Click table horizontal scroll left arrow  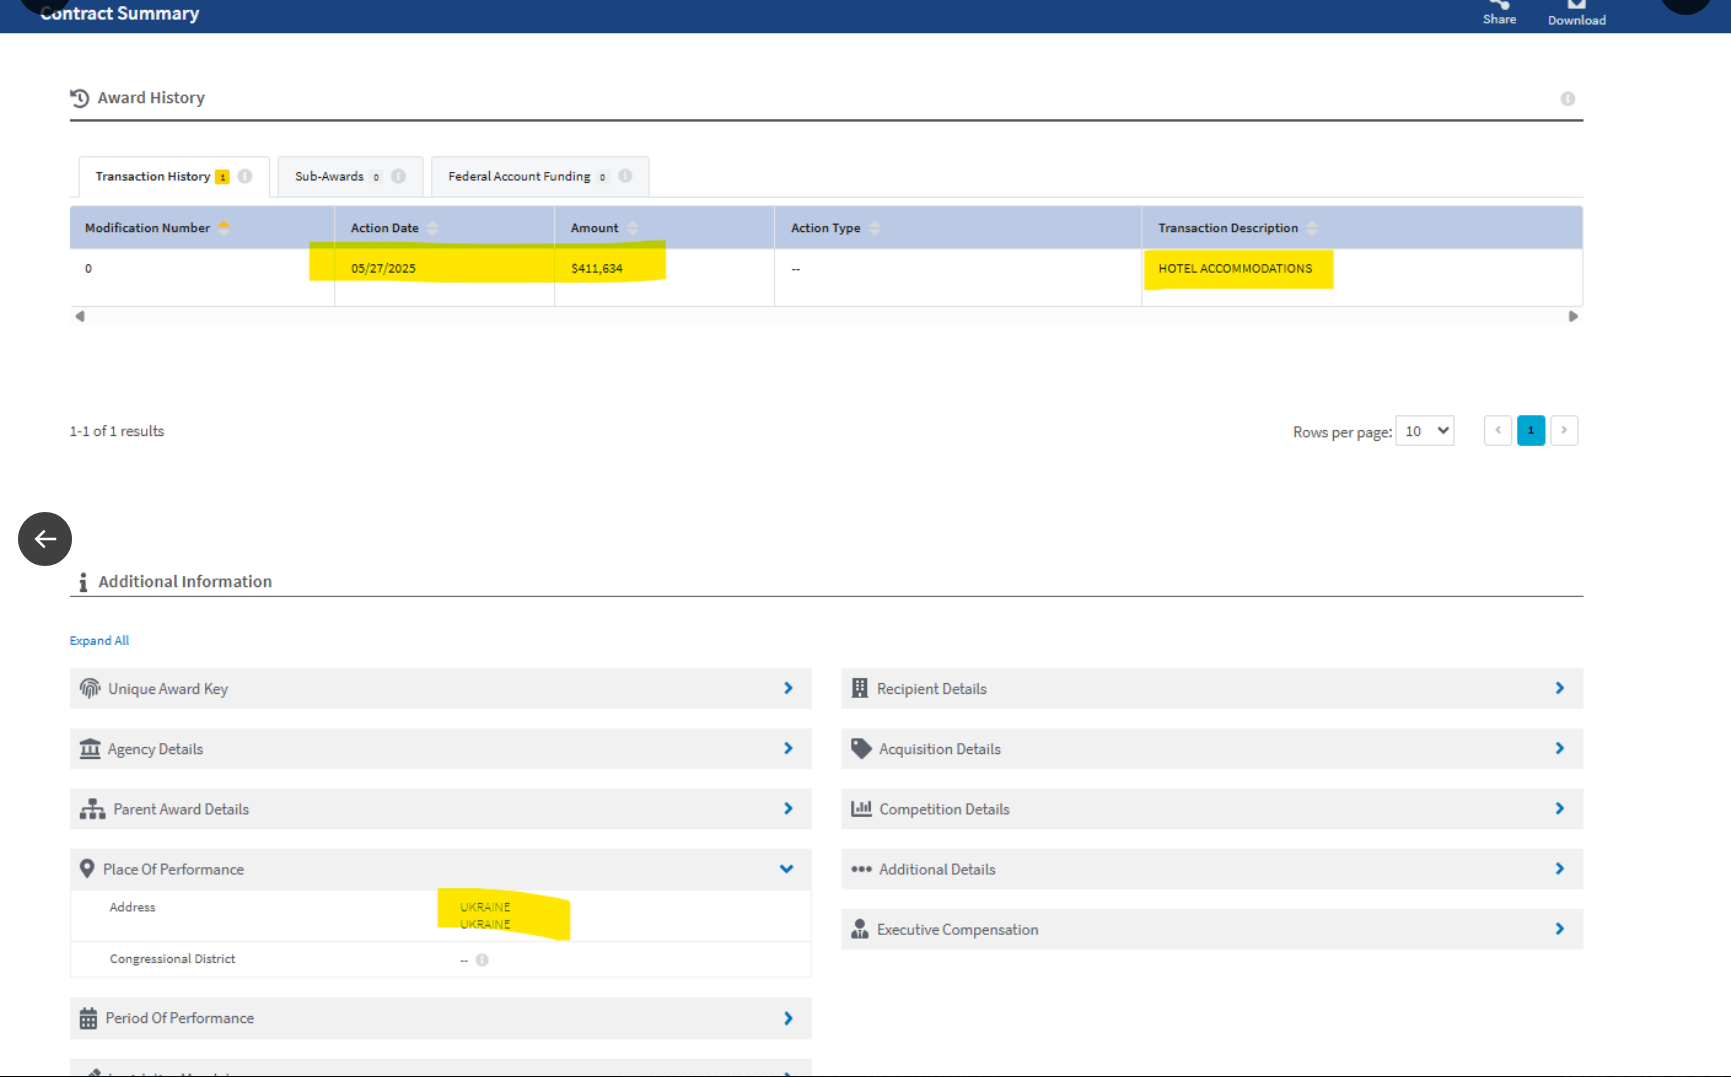[x=80, y=316]
